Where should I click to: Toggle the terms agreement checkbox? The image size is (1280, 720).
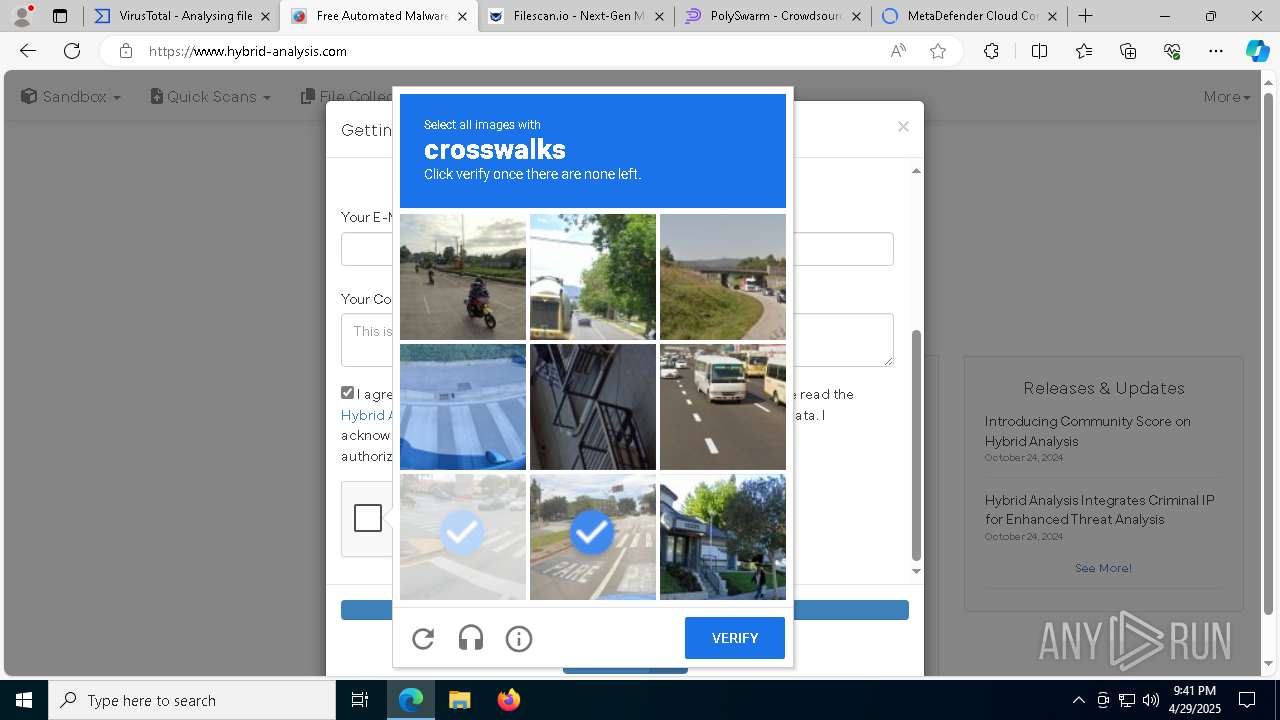click(348, 393)
